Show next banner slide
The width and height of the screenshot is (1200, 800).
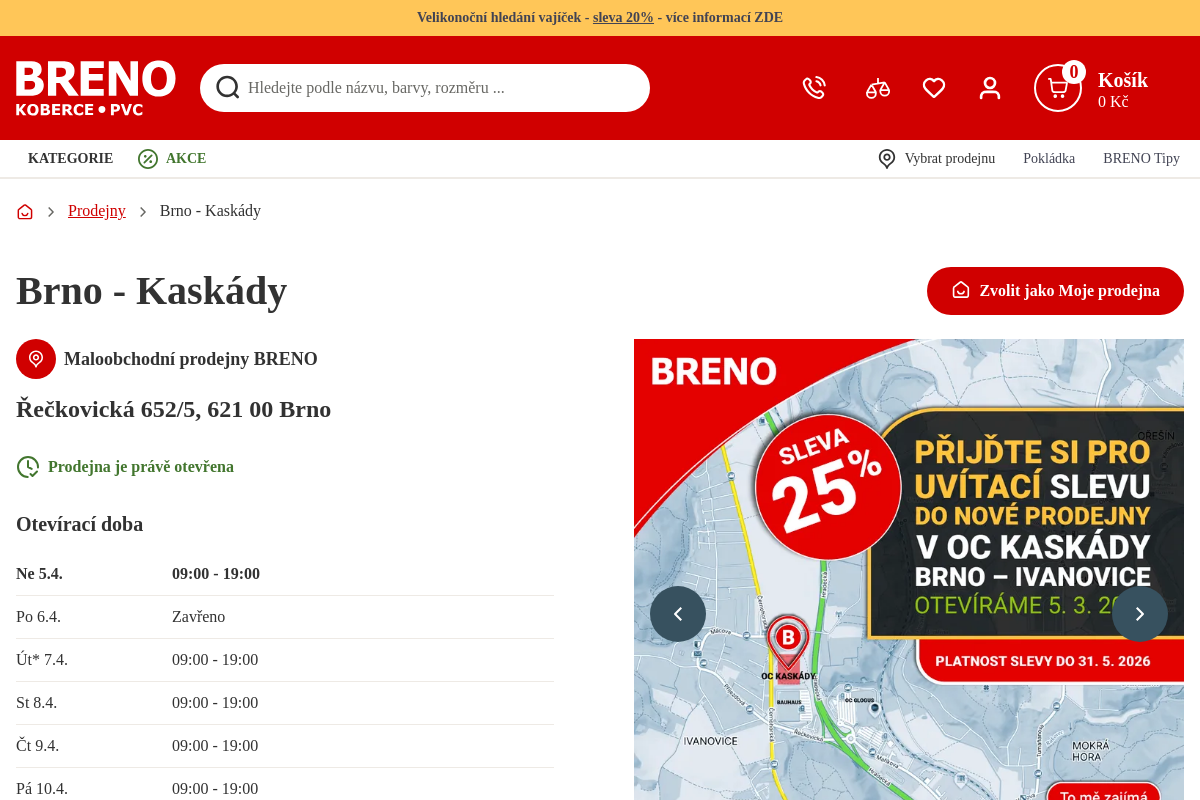coord(1140,614)
